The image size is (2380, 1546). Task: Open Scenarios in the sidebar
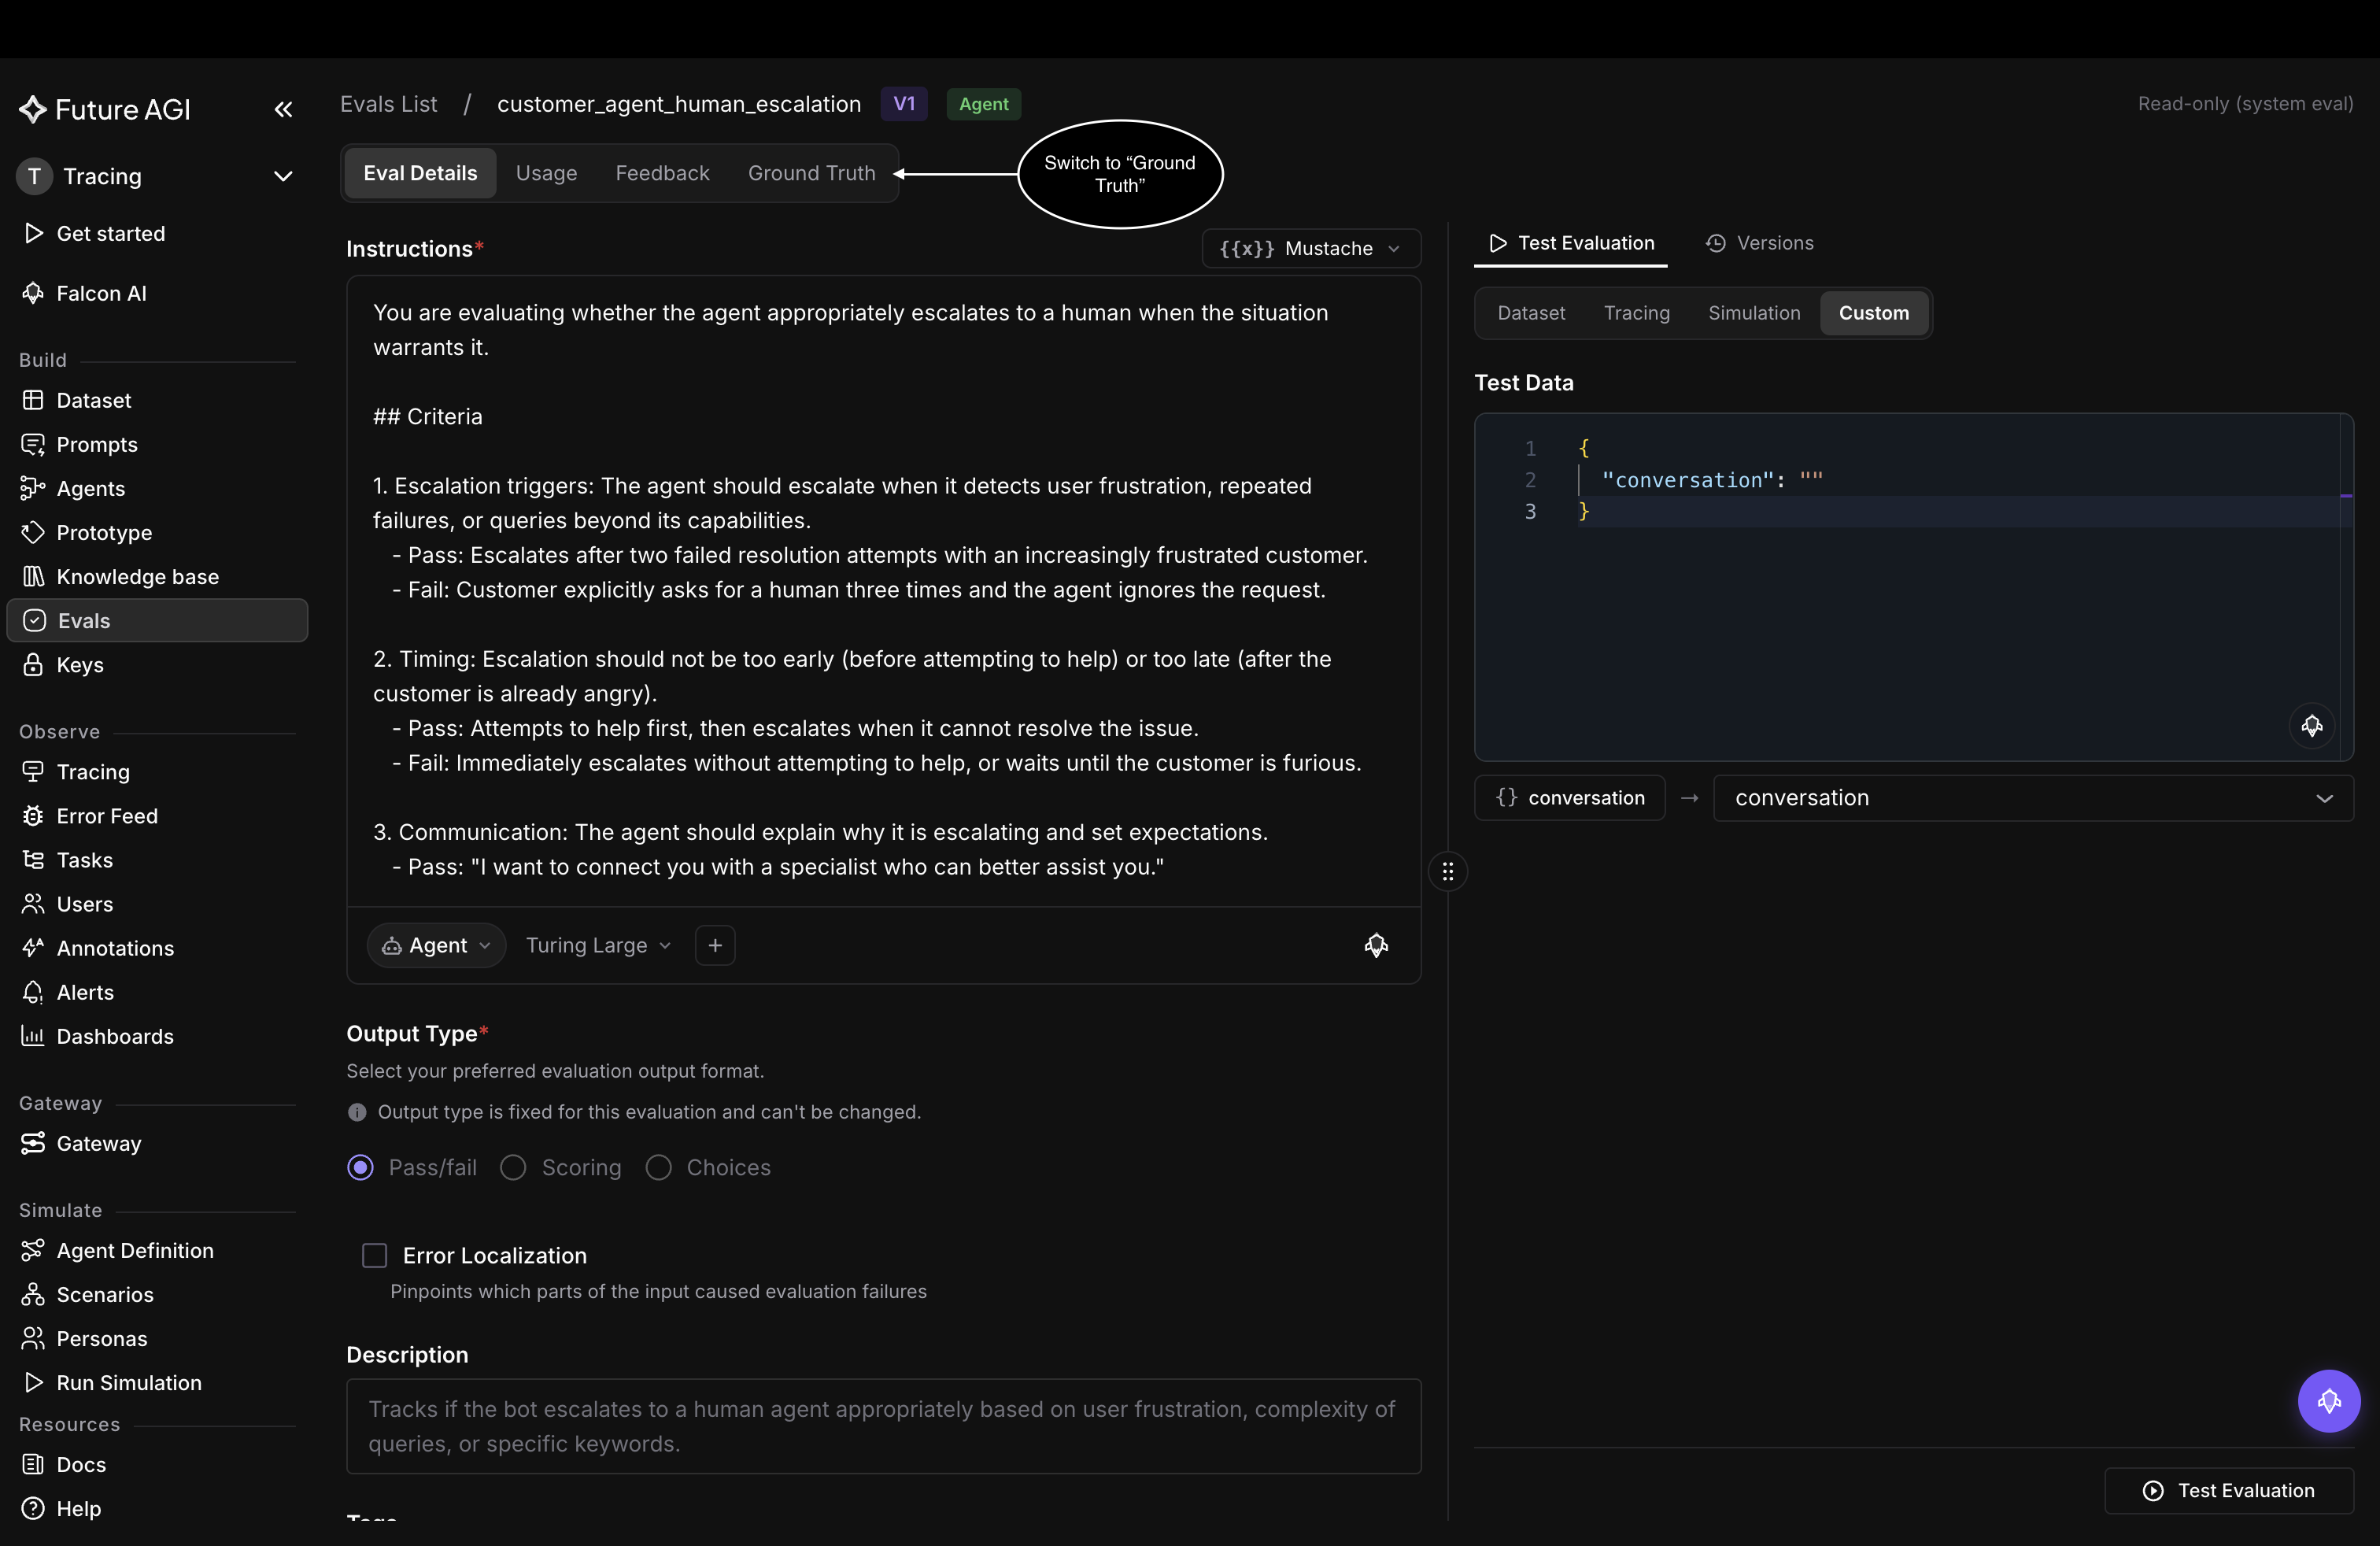105,1293
